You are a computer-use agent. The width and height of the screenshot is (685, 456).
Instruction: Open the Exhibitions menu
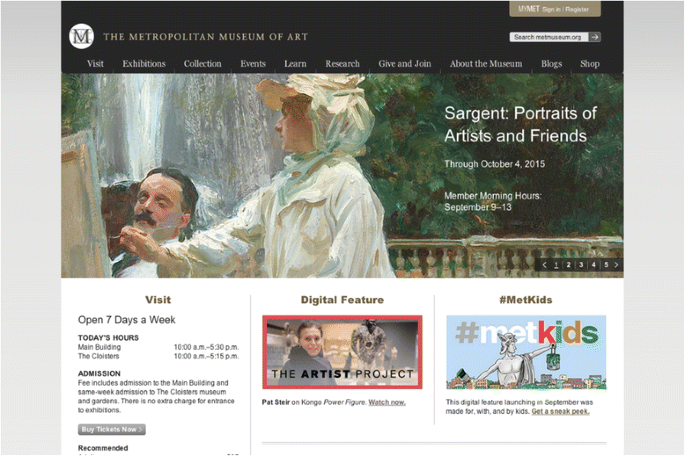click(x=144, y=64)
